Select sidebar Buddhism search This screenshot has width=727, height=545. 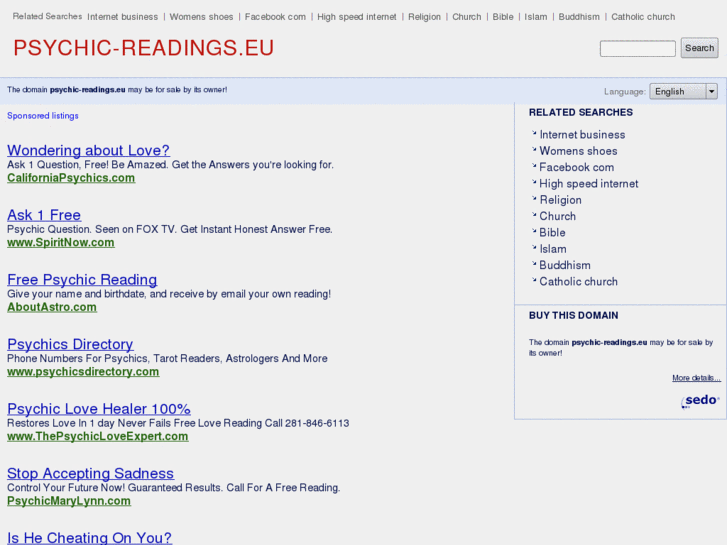(x=565, y=265)
